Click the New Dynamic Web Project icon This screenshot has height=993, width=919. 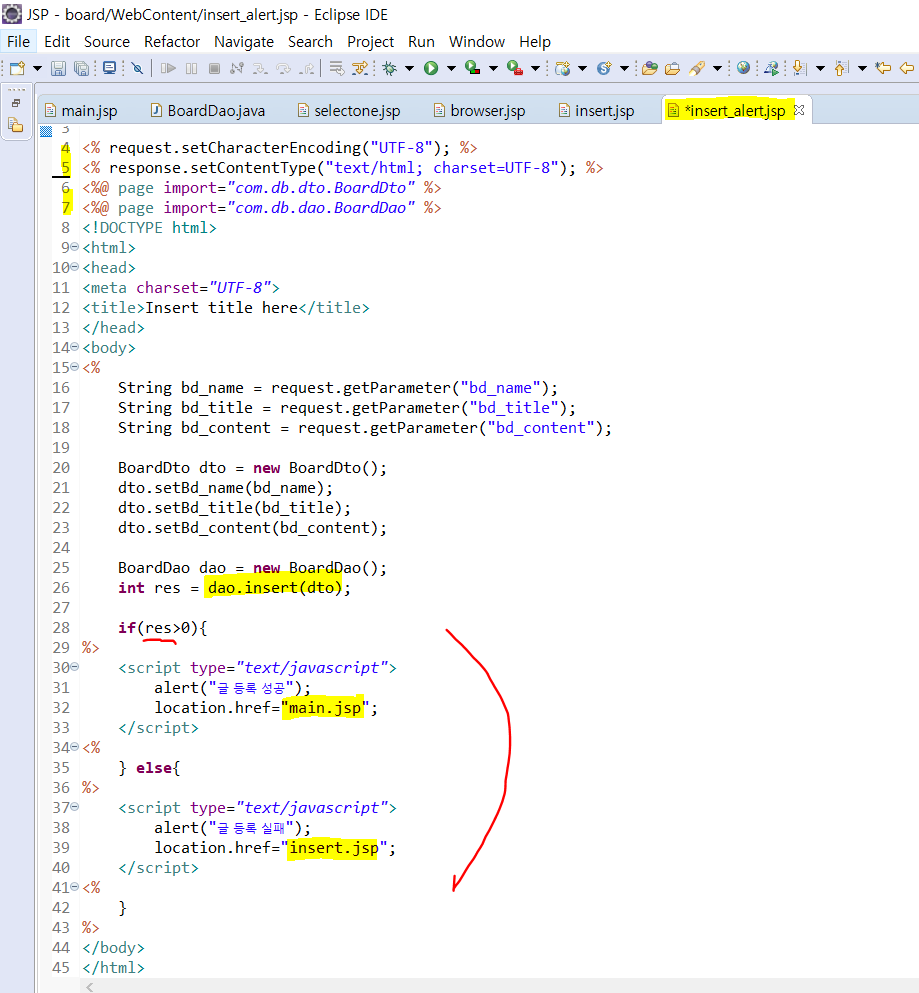562,68
